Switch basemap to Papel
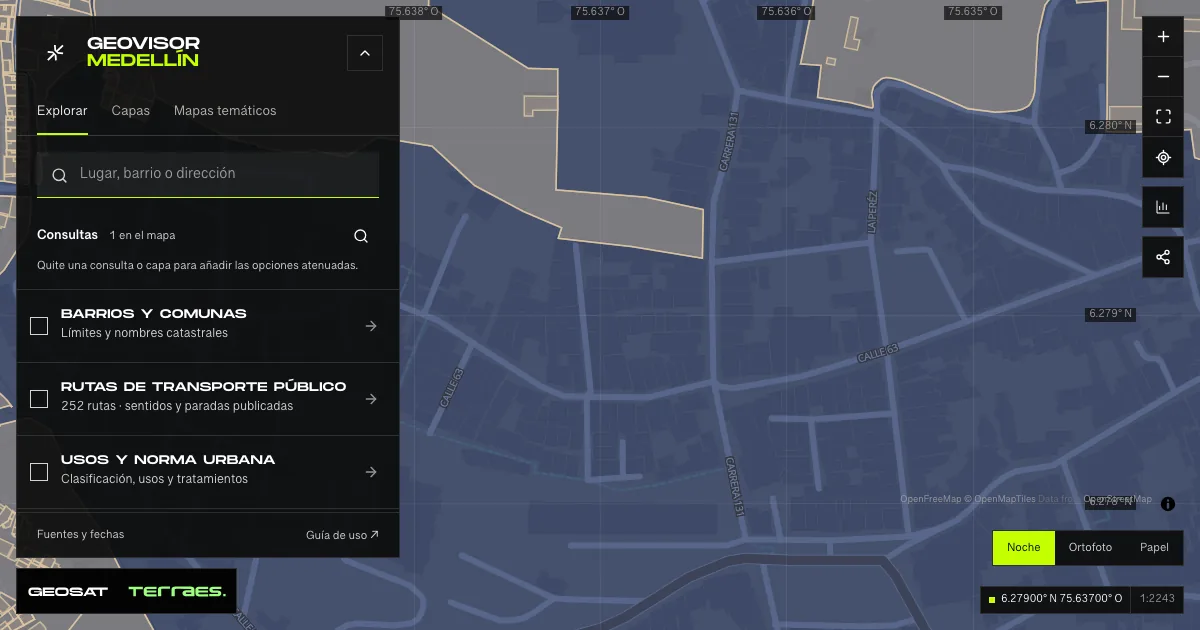 coord(1154,548)
